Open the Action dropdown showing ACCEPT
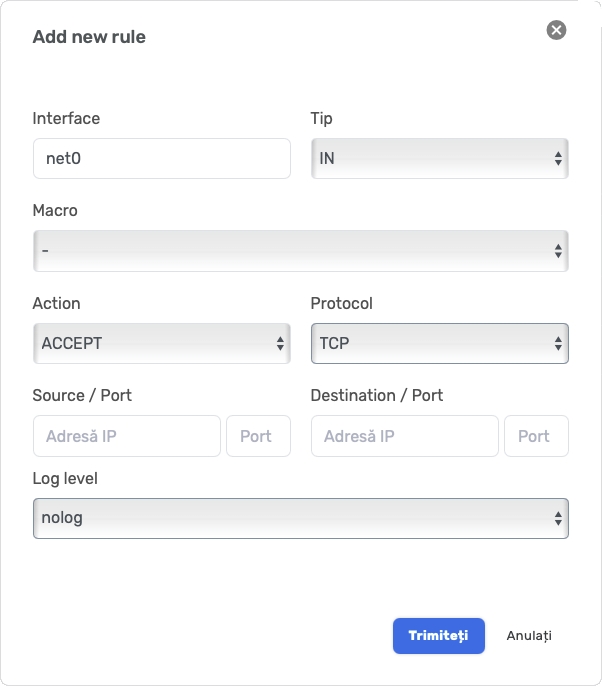This screenshot has width=602, height=686. pyautogui.click(x=152, y=343)
